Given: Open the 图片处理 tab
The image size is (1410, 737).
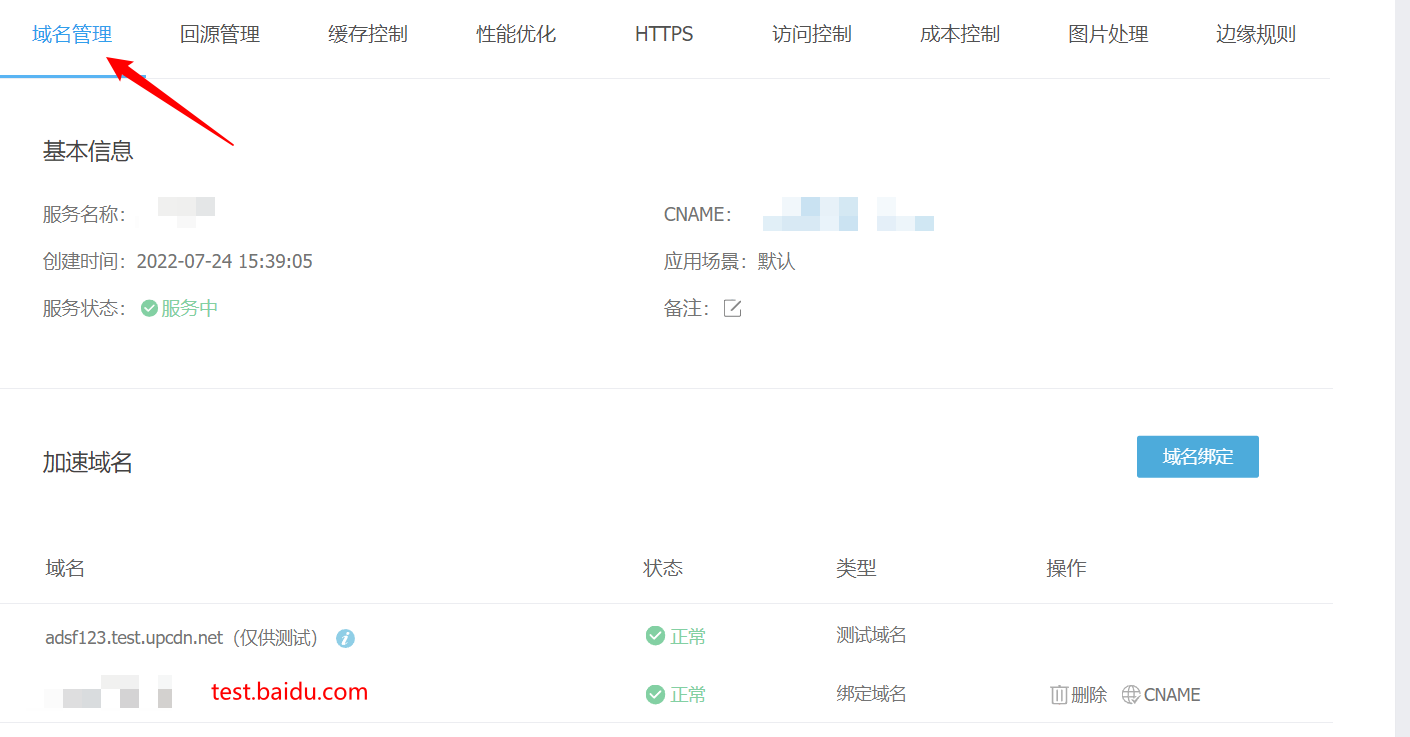Looking at the screenshot, I should point(1108,34).
